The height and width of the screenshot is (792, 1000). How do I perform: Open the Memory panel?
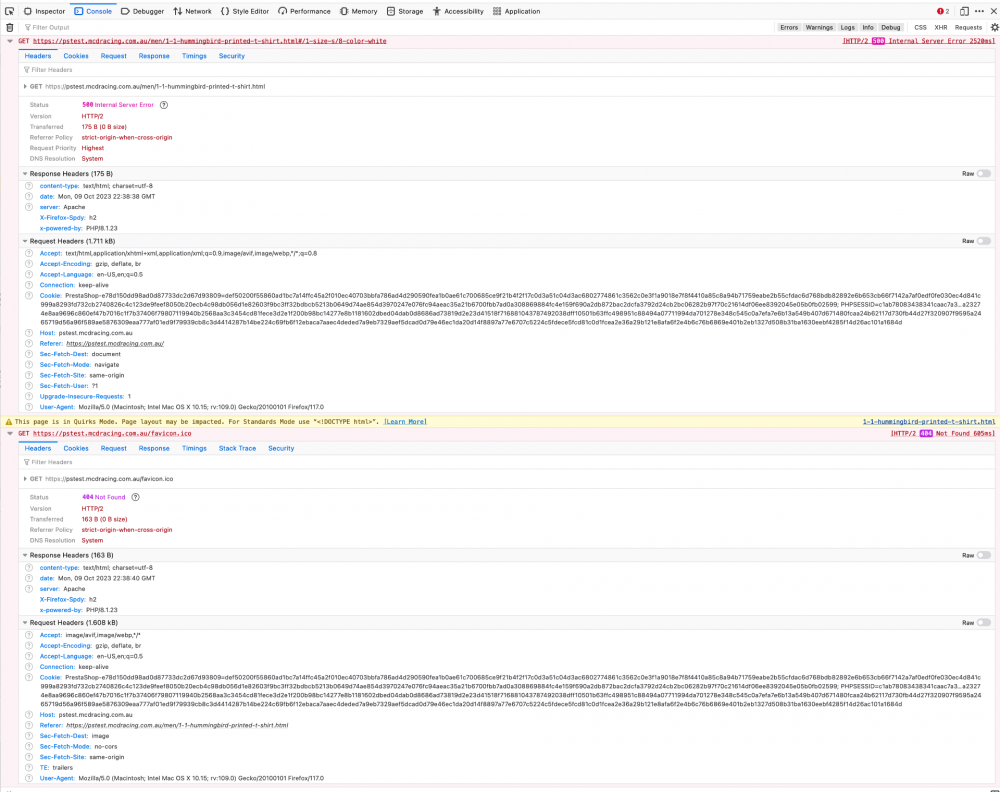358,11
